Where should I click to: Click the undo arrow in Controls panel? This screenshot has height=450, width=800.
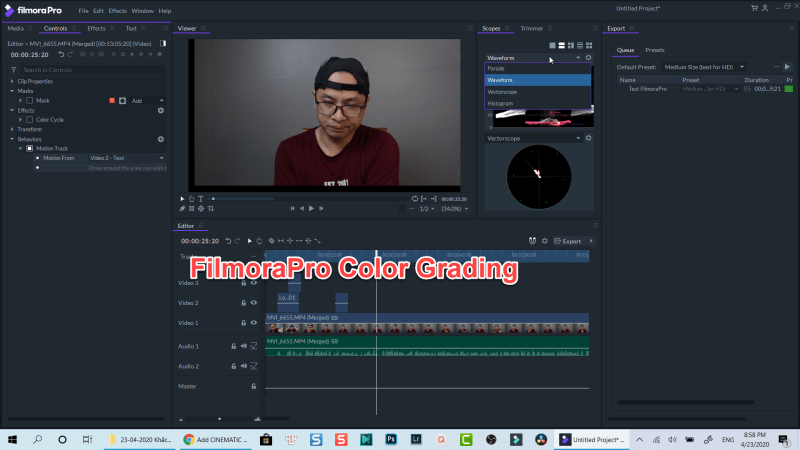59,54
